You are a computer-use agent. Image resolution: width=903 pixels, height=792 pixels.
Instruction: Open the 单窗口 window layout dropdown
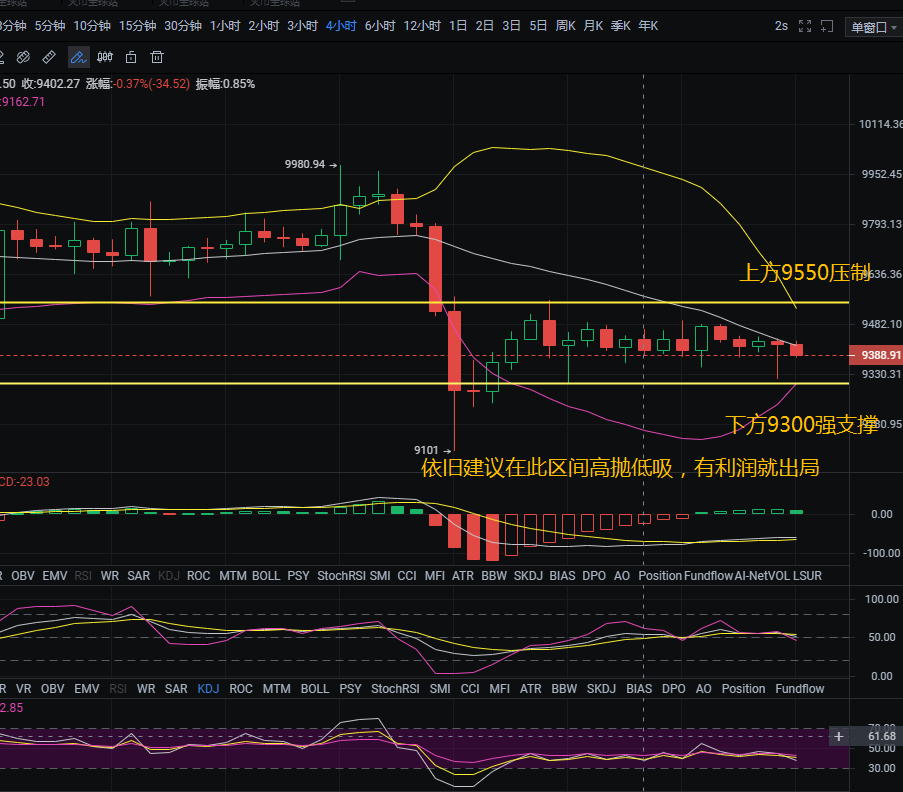[874, 27]
